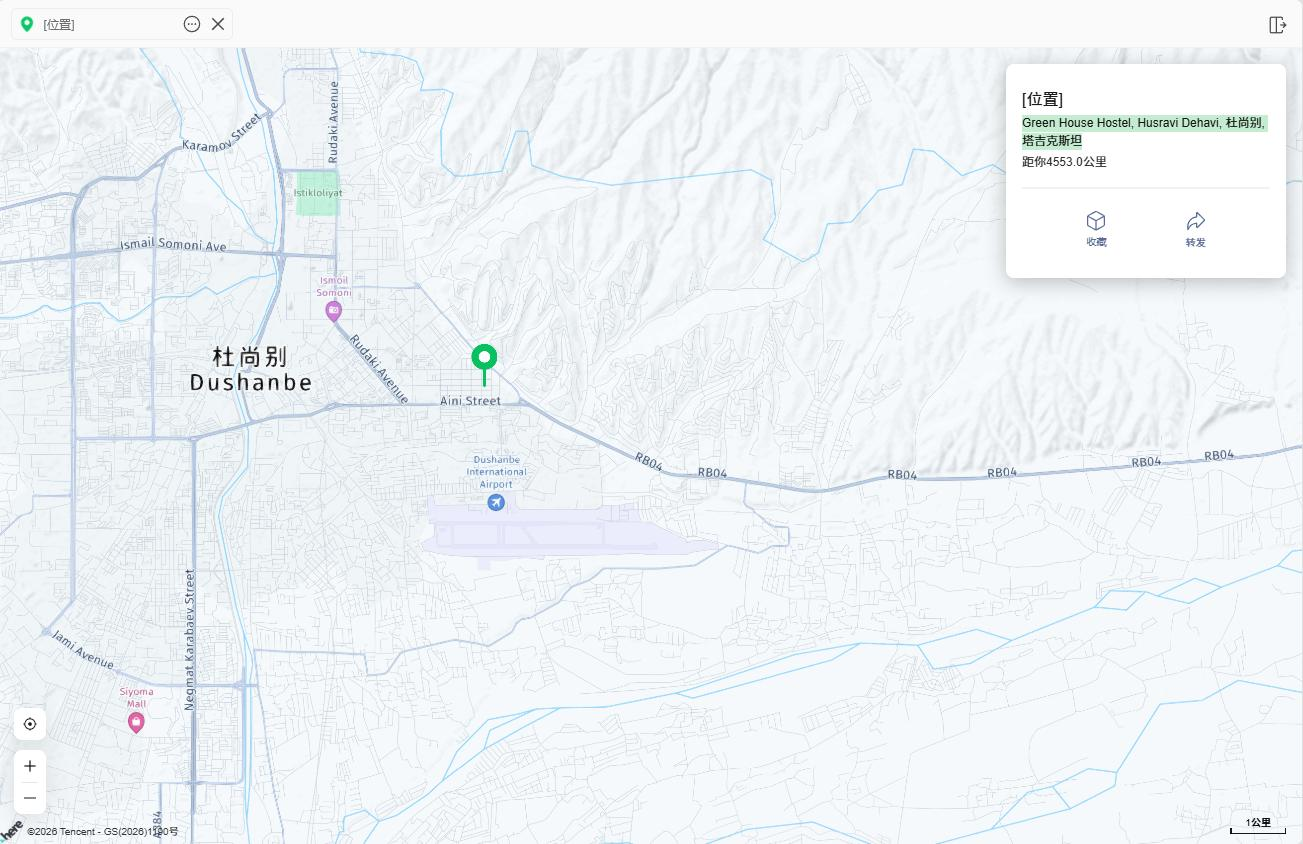Click the 杜尚别 Dushanbe city label
This screenshot has height=844, width=1303.
tap(251, 369)
